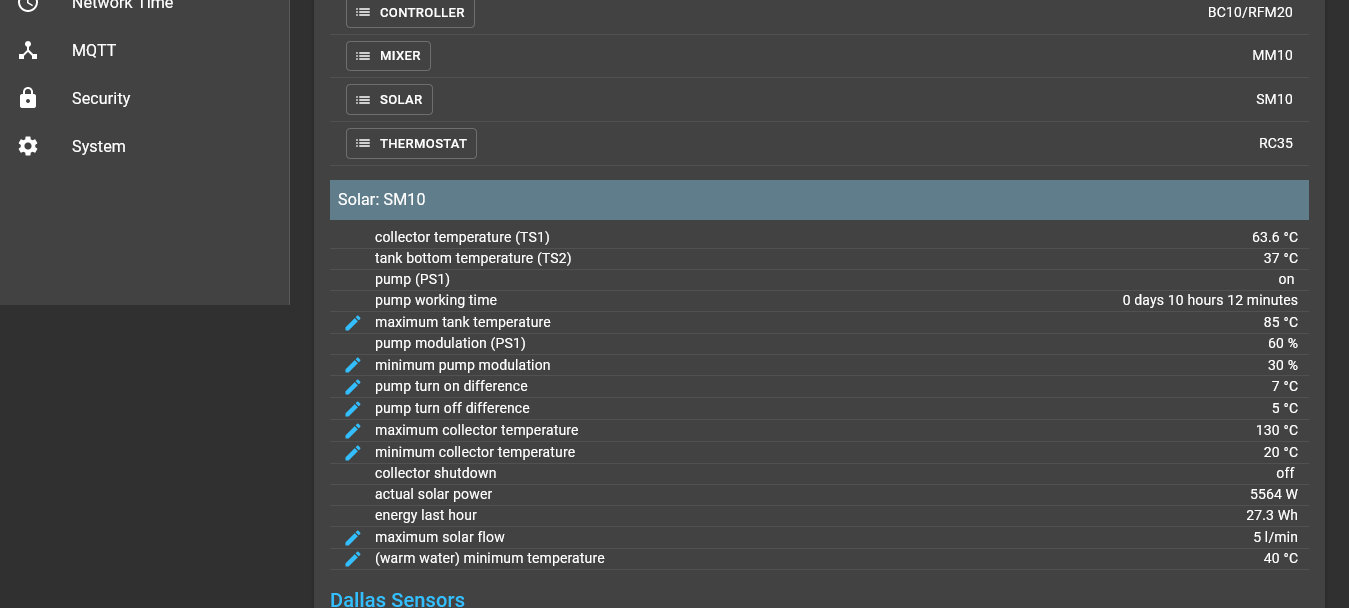
Task: Edit pump turn off difference via pencil icon
Action: point(352,408)
